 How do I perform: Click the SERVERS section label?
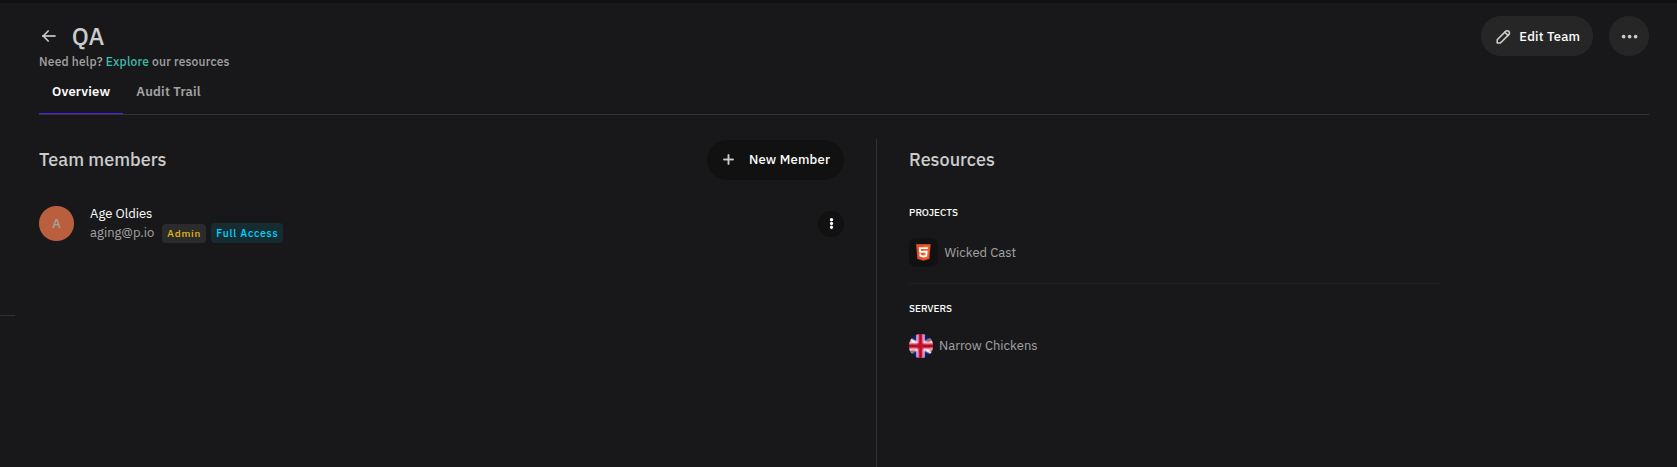tap(930, 309)
